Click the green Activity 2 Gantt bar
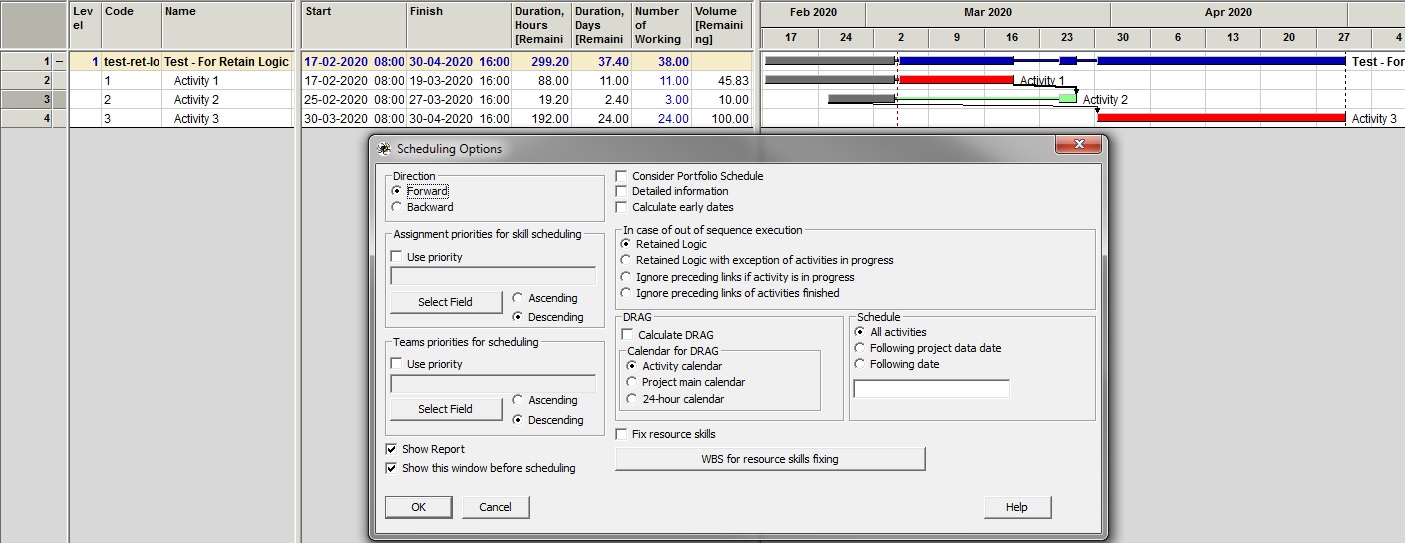 tap(1068, 98)
